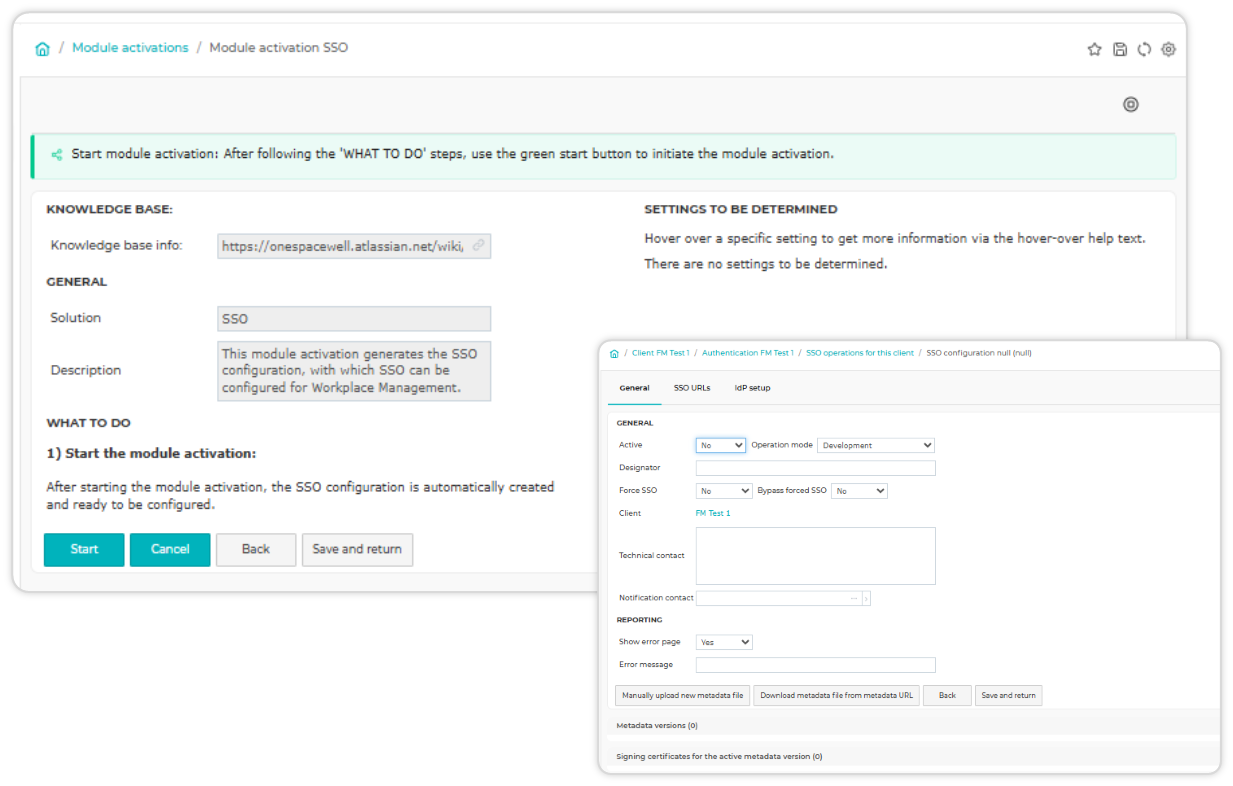This screenshot has width=1233, height=786.
Task: Go to home via Module activation breadcrumb icon
Action: click(x=42, y=48)
